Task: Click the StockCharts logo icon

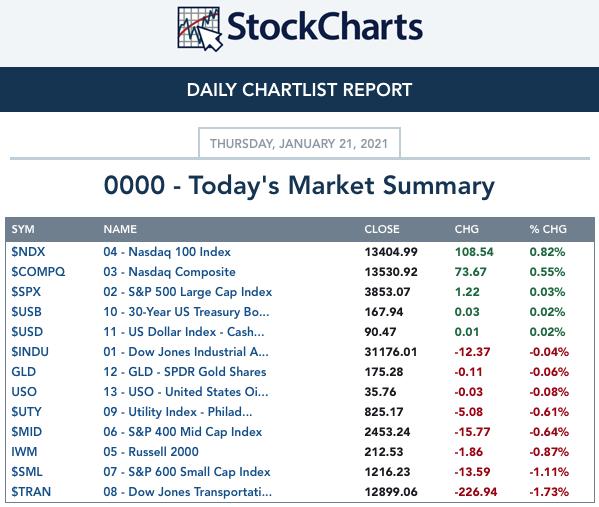Action: click(199, 29)
